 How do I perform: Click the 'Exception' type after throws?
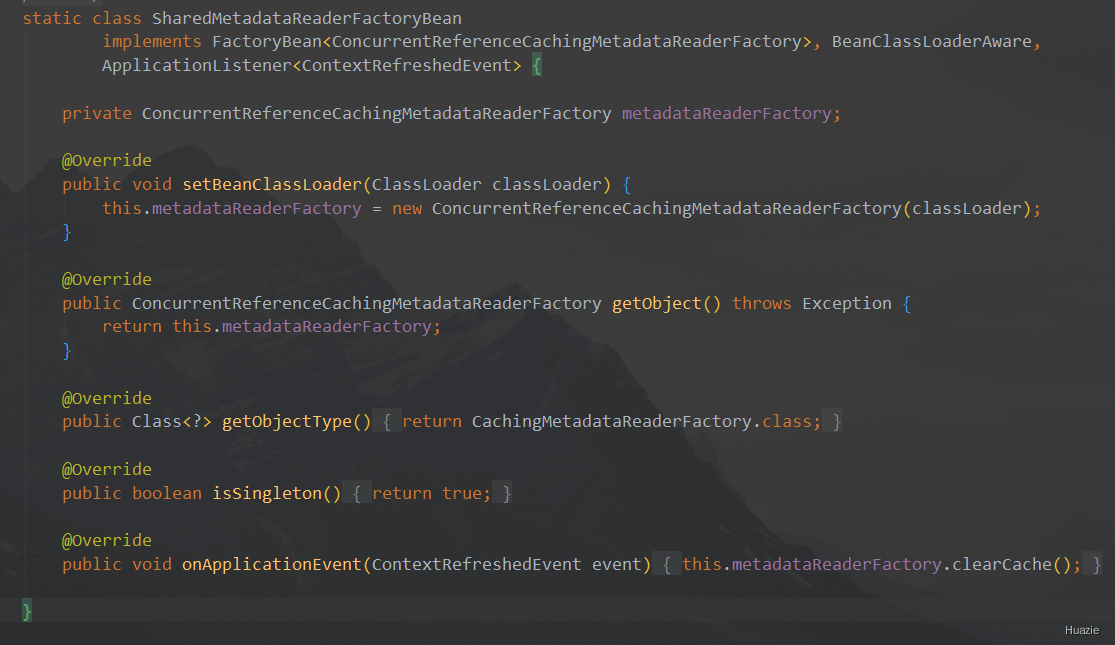(847, 304)
